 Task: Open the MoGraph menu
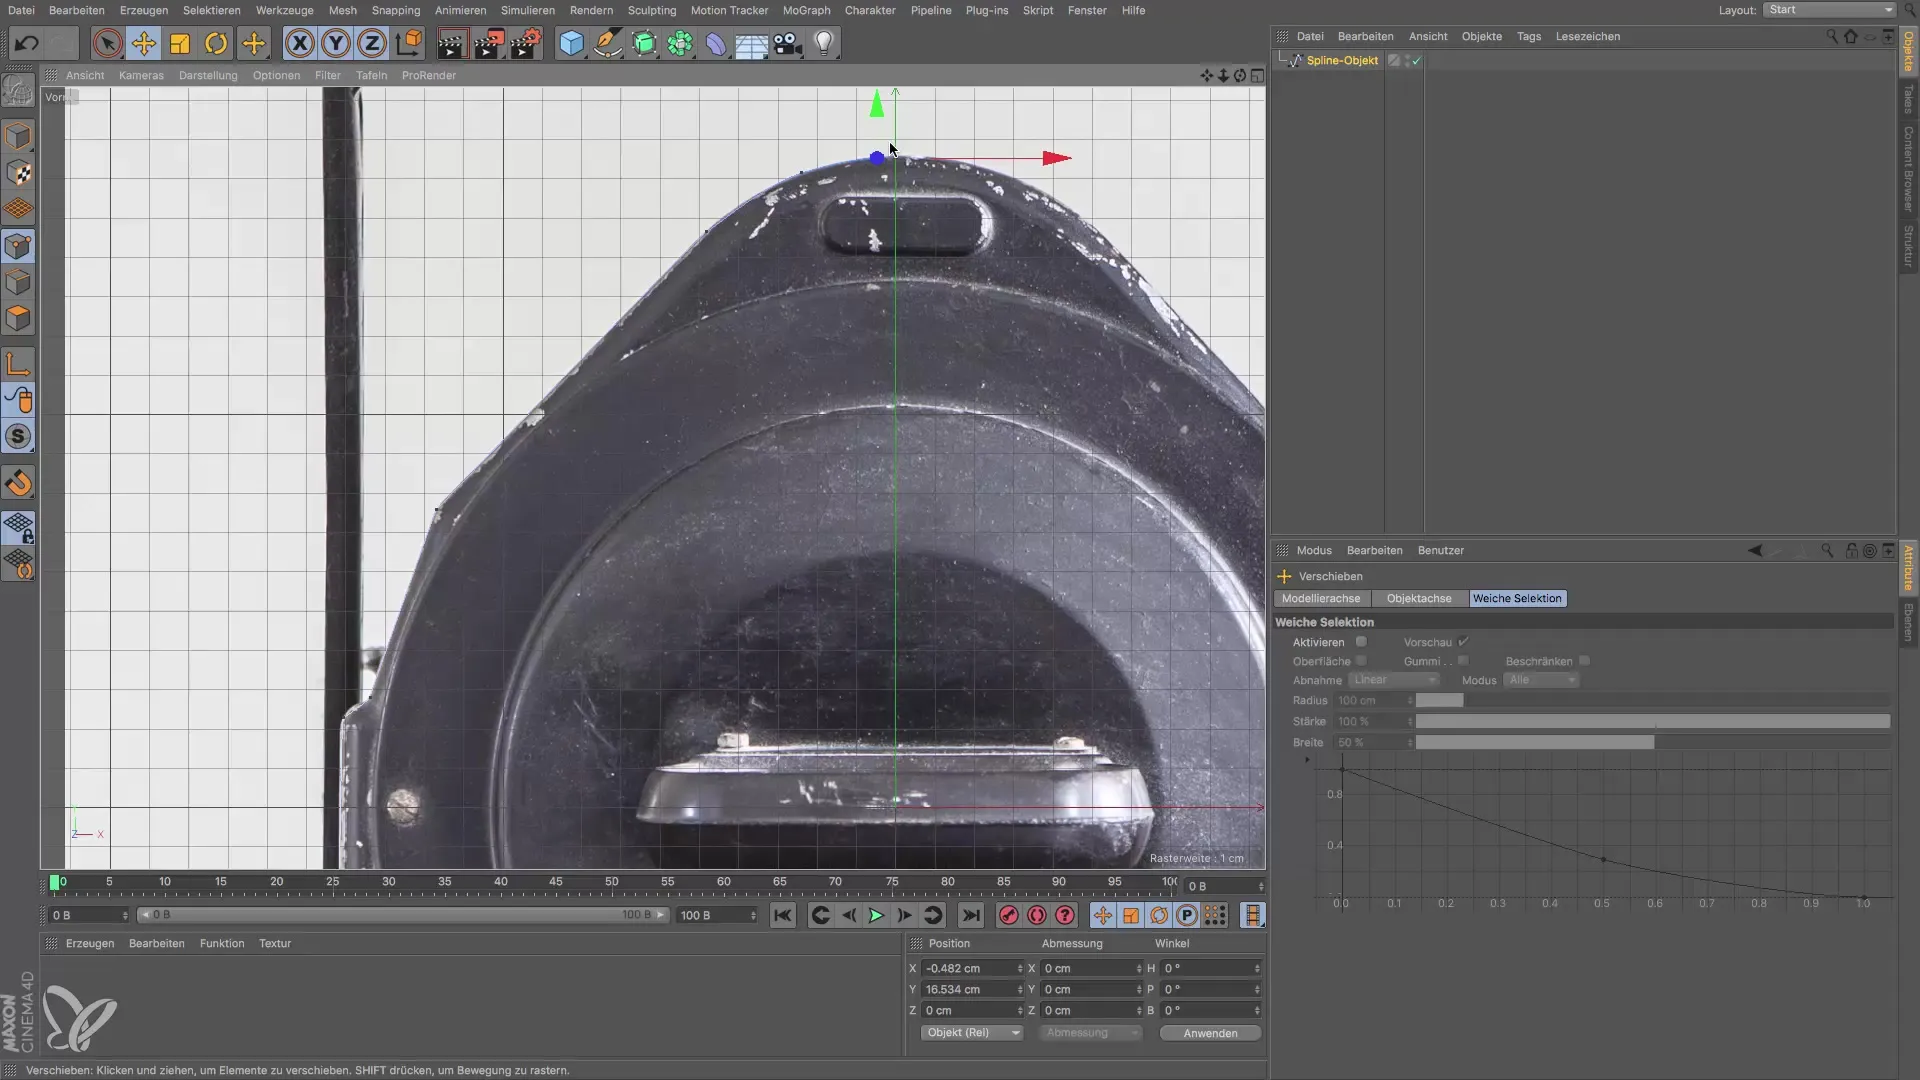pyautogui.click(x=806, y=10)
